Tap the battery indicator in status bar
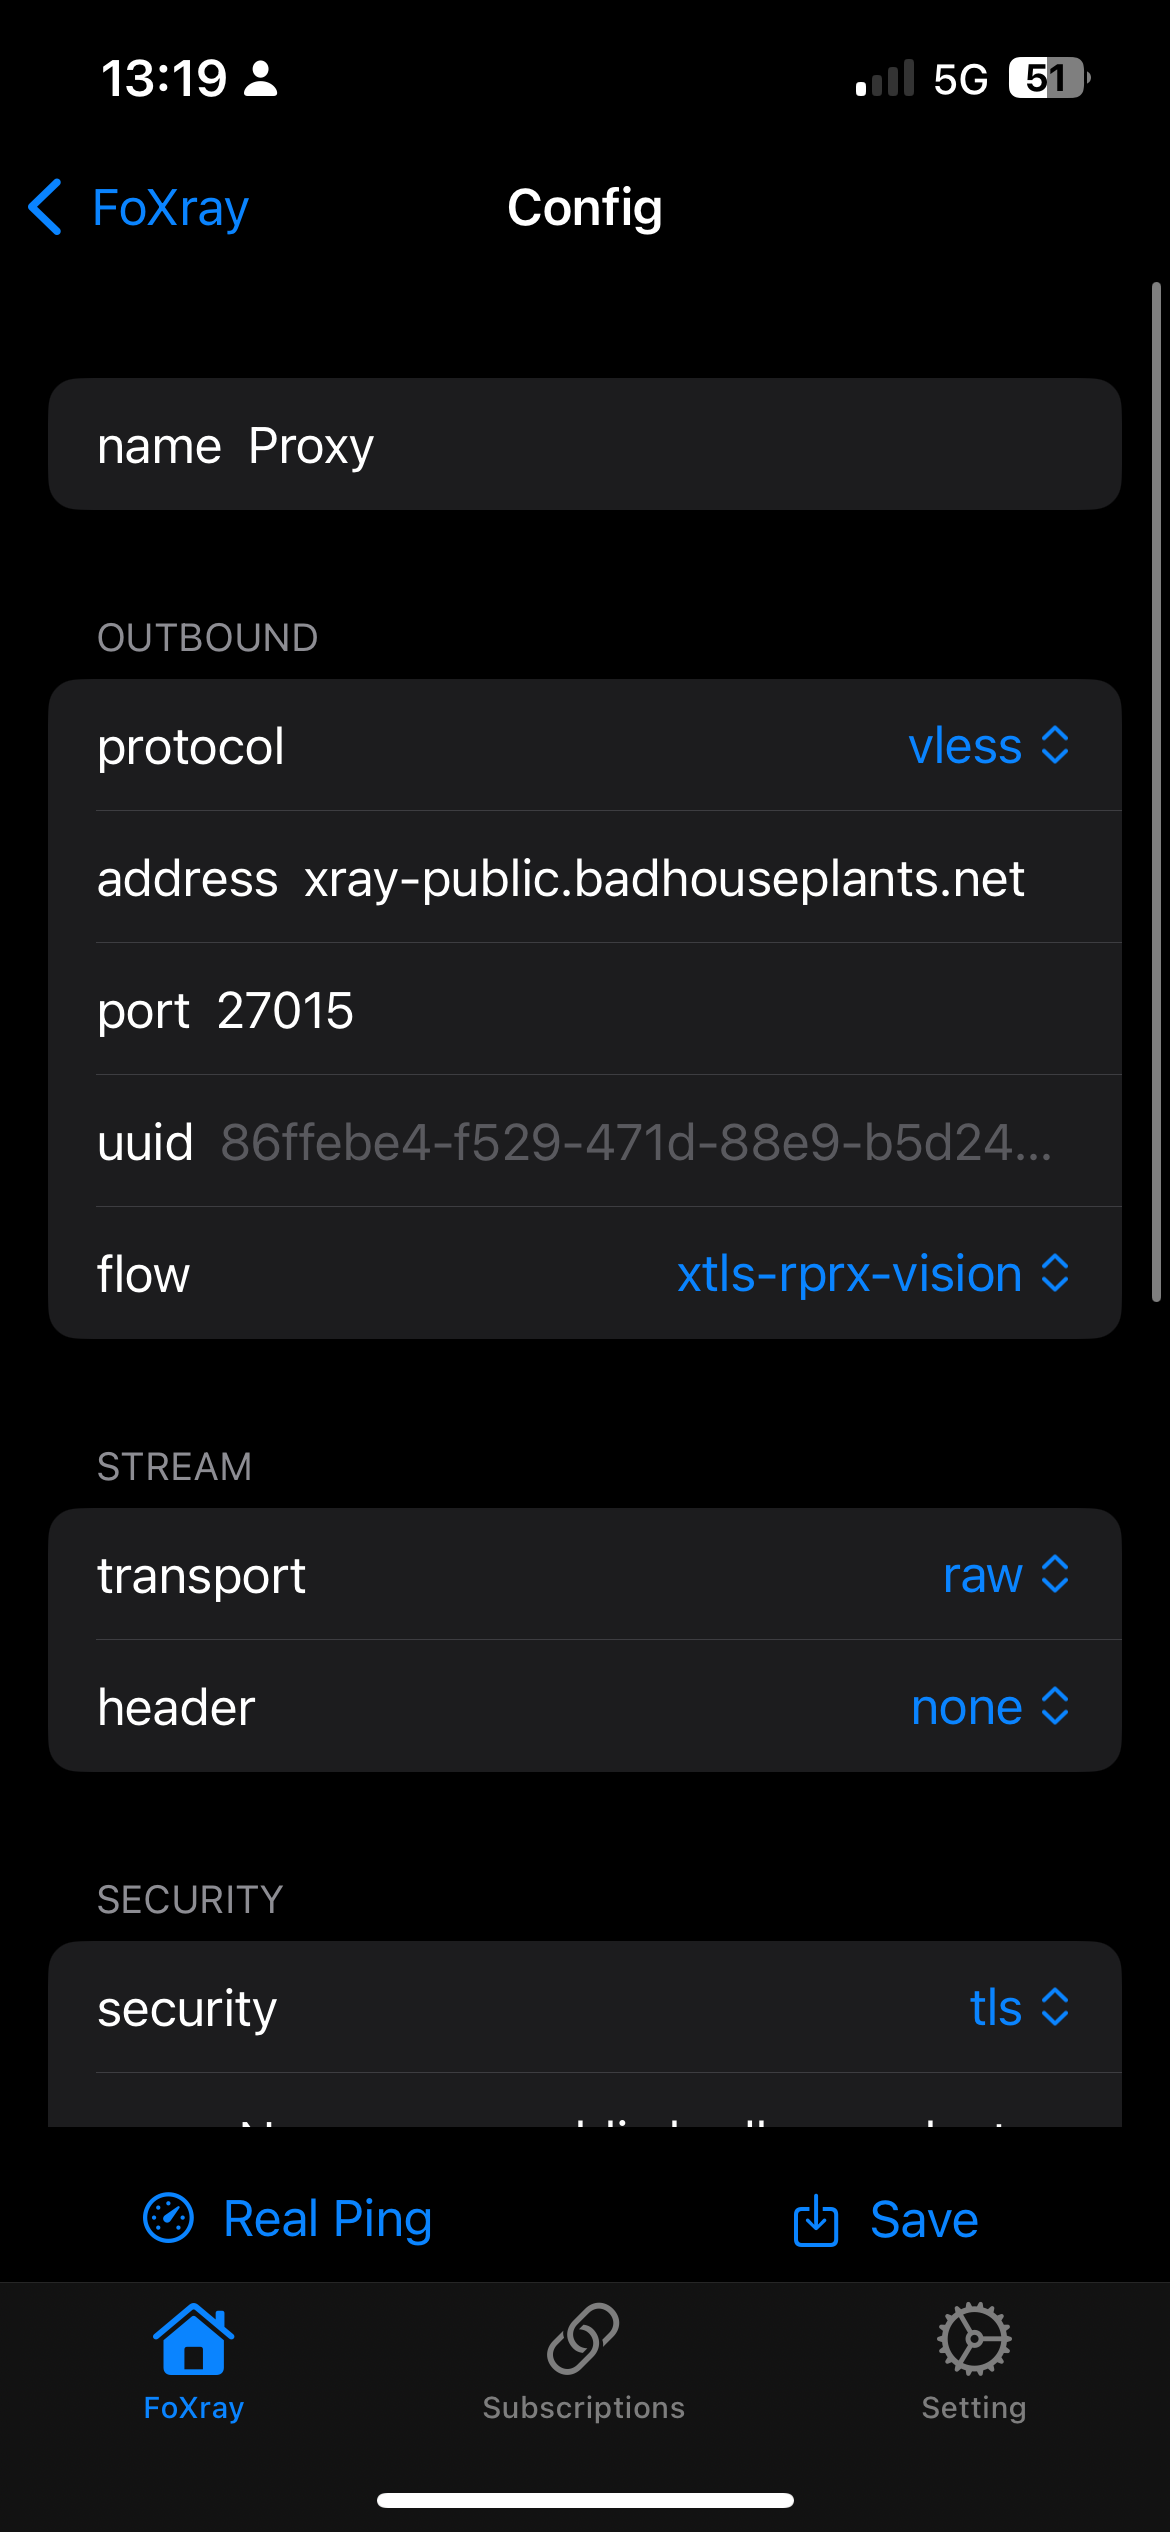 pos(1048,78)
